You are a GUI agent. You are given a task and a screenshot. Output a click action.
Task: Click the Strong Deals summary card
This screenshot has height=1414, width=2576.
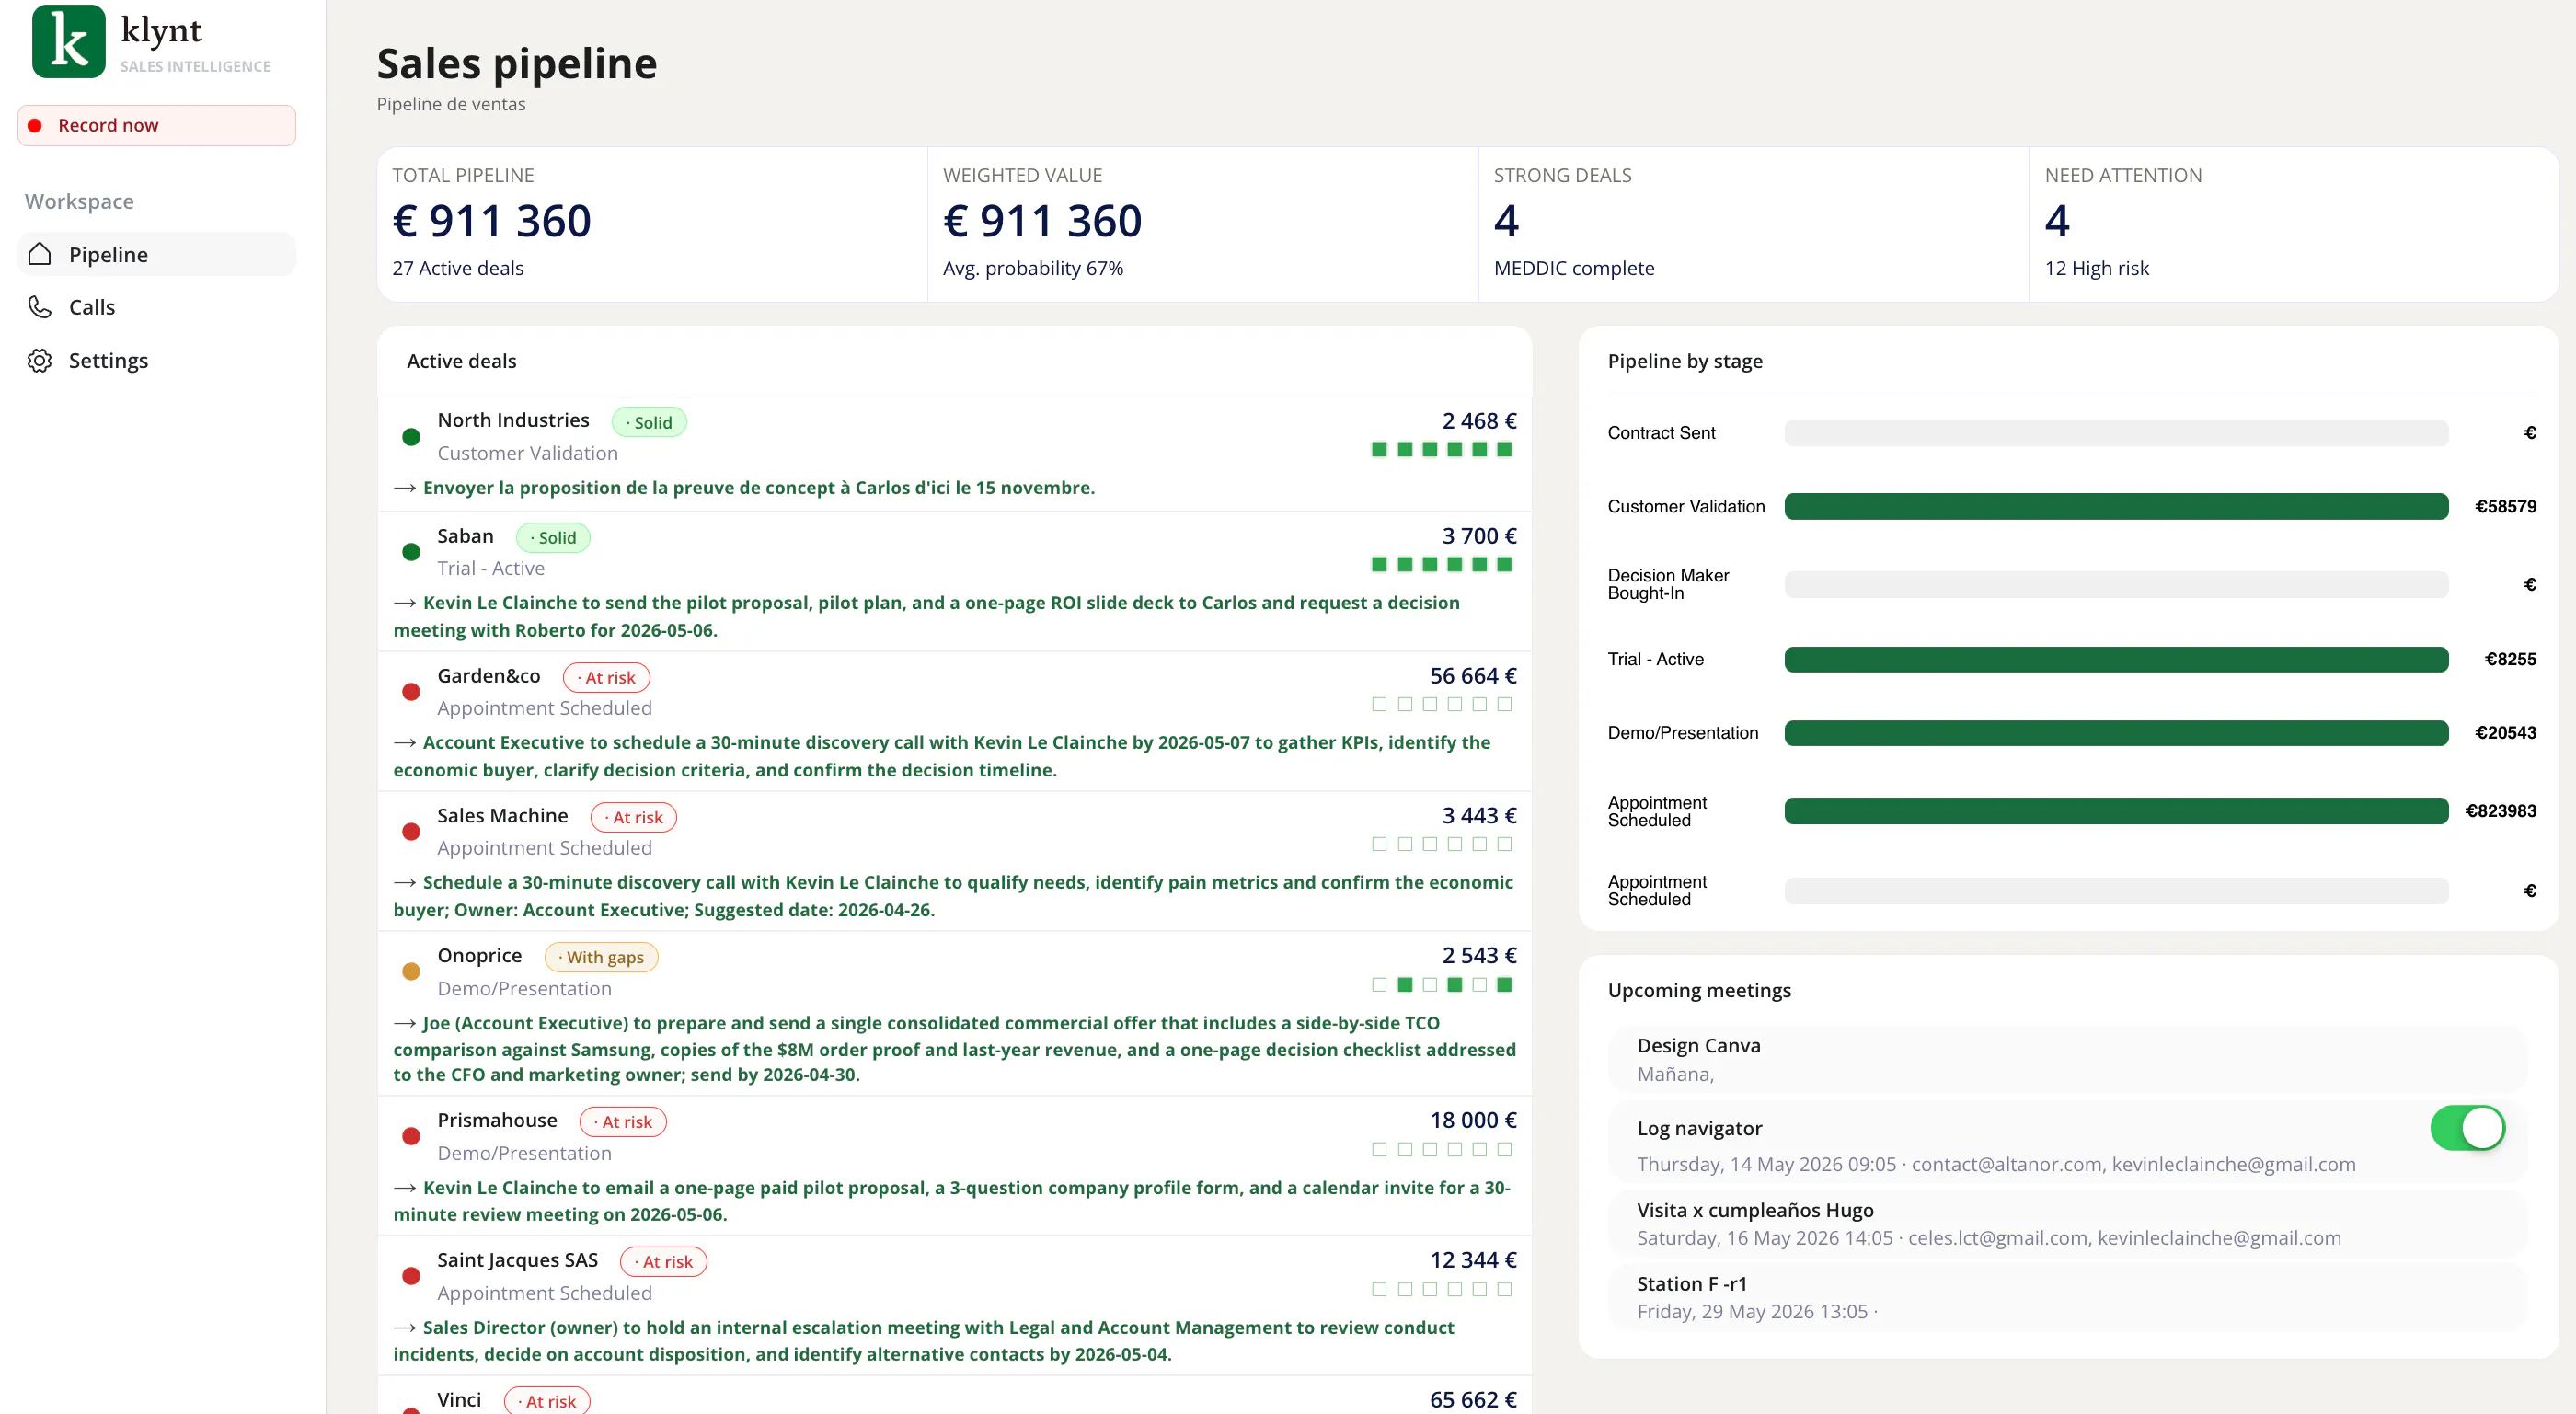[1754, 224]
